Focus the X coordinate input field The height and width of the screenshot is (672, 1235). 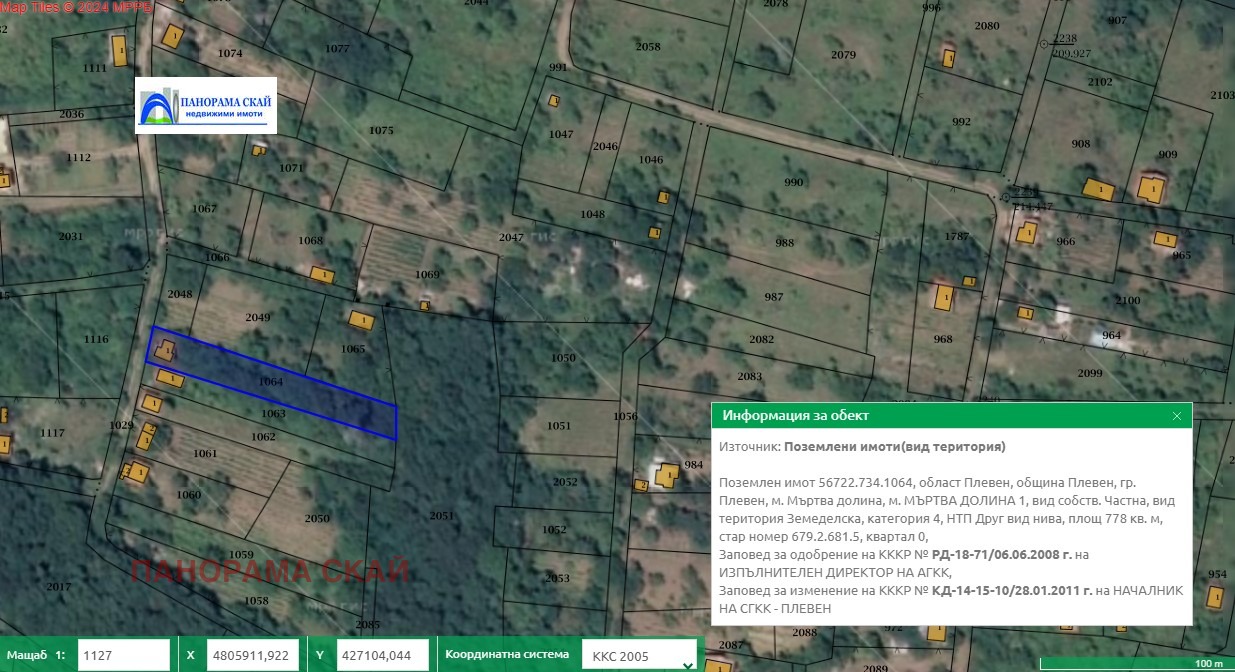point(253,656)
